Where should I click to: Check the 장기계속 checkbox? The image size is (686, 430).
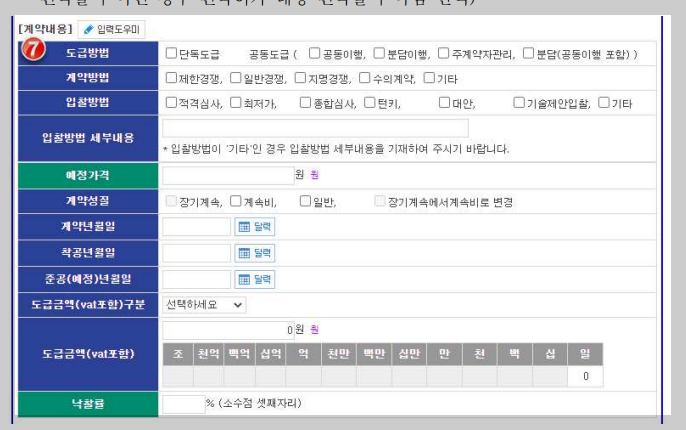pos(171,201)
